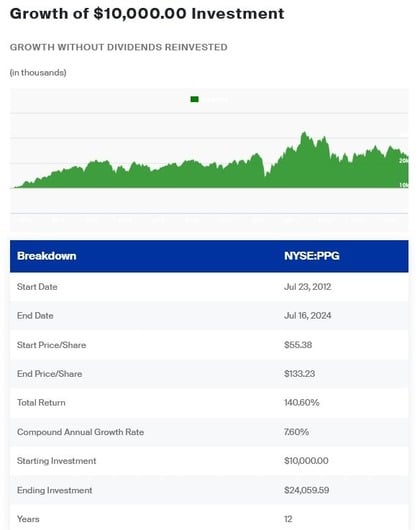Click the 'NYSE:PPG' column header
This screenshot has width=420, height=530.
[x=312, y=256]
